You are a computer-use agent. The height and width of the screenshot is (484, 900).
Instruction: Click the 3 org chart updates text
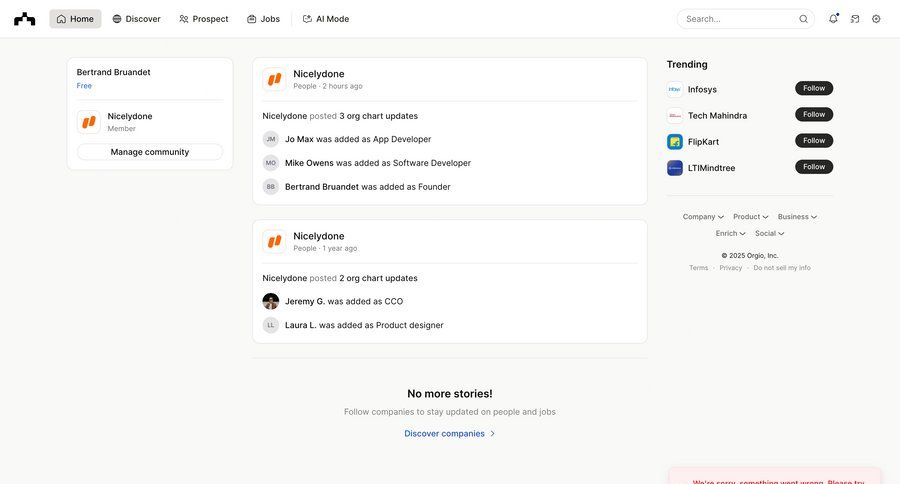click(378, 116)
